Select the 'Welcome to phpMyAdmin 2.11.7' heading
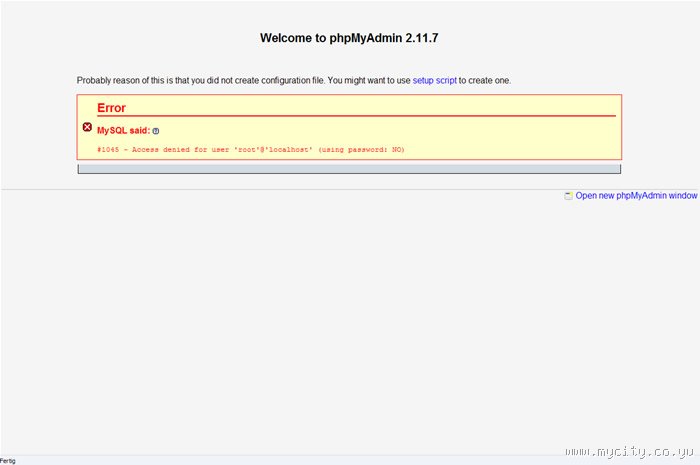Image resolution: width=700 pixels, height=465 pixels. [349, 38]
